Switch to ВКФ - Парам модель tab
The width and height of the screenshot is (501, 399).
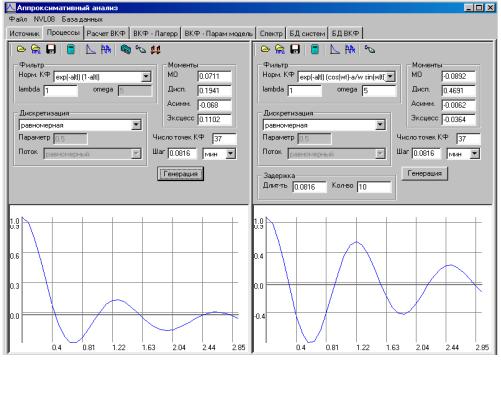tap(218, 34)
